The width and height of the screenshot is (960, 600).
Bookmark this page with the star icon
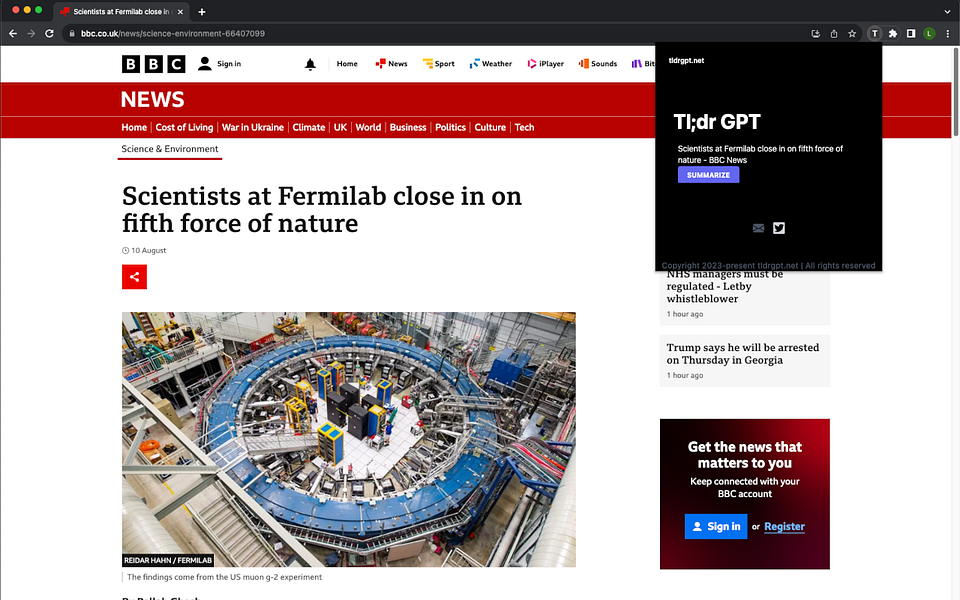click(852, 34)
